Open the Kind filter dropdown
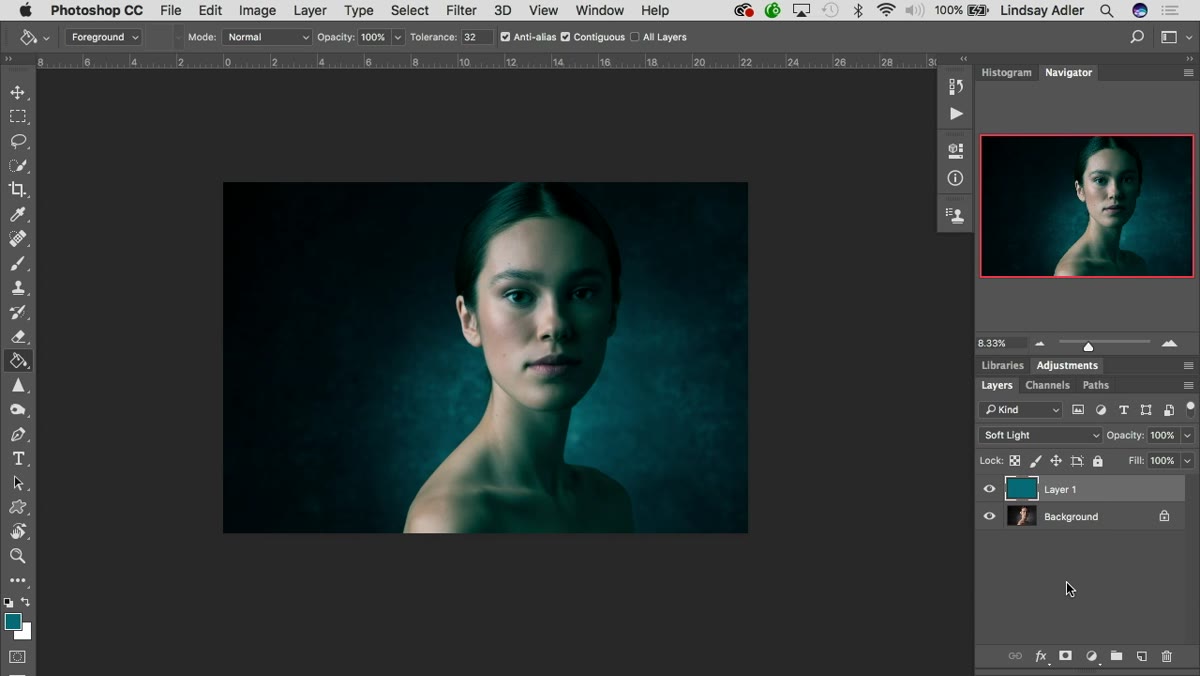1200x676 pixels. pos(1021,410)
